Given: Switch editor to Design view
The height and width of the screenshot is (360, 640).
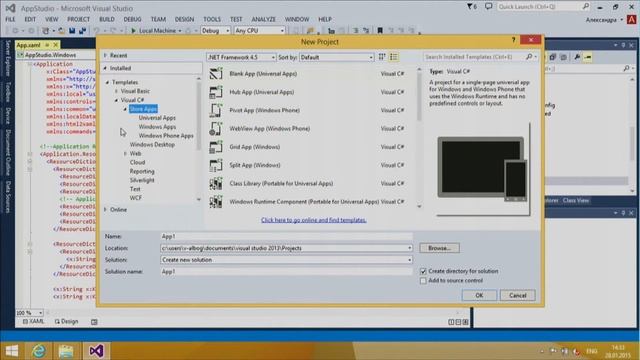Looking at the screenshot, I should click(x=67, y=322).
